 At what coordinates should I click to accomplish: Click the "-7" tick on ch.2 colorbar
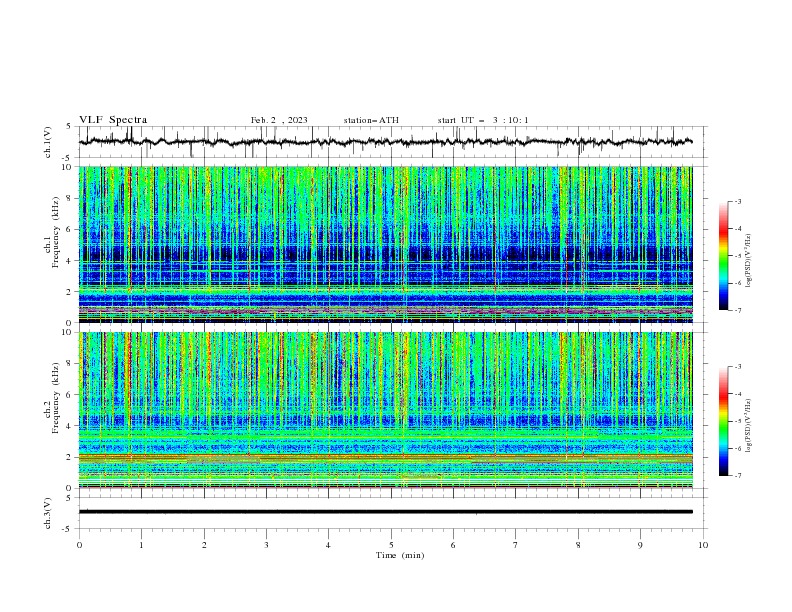737,476
